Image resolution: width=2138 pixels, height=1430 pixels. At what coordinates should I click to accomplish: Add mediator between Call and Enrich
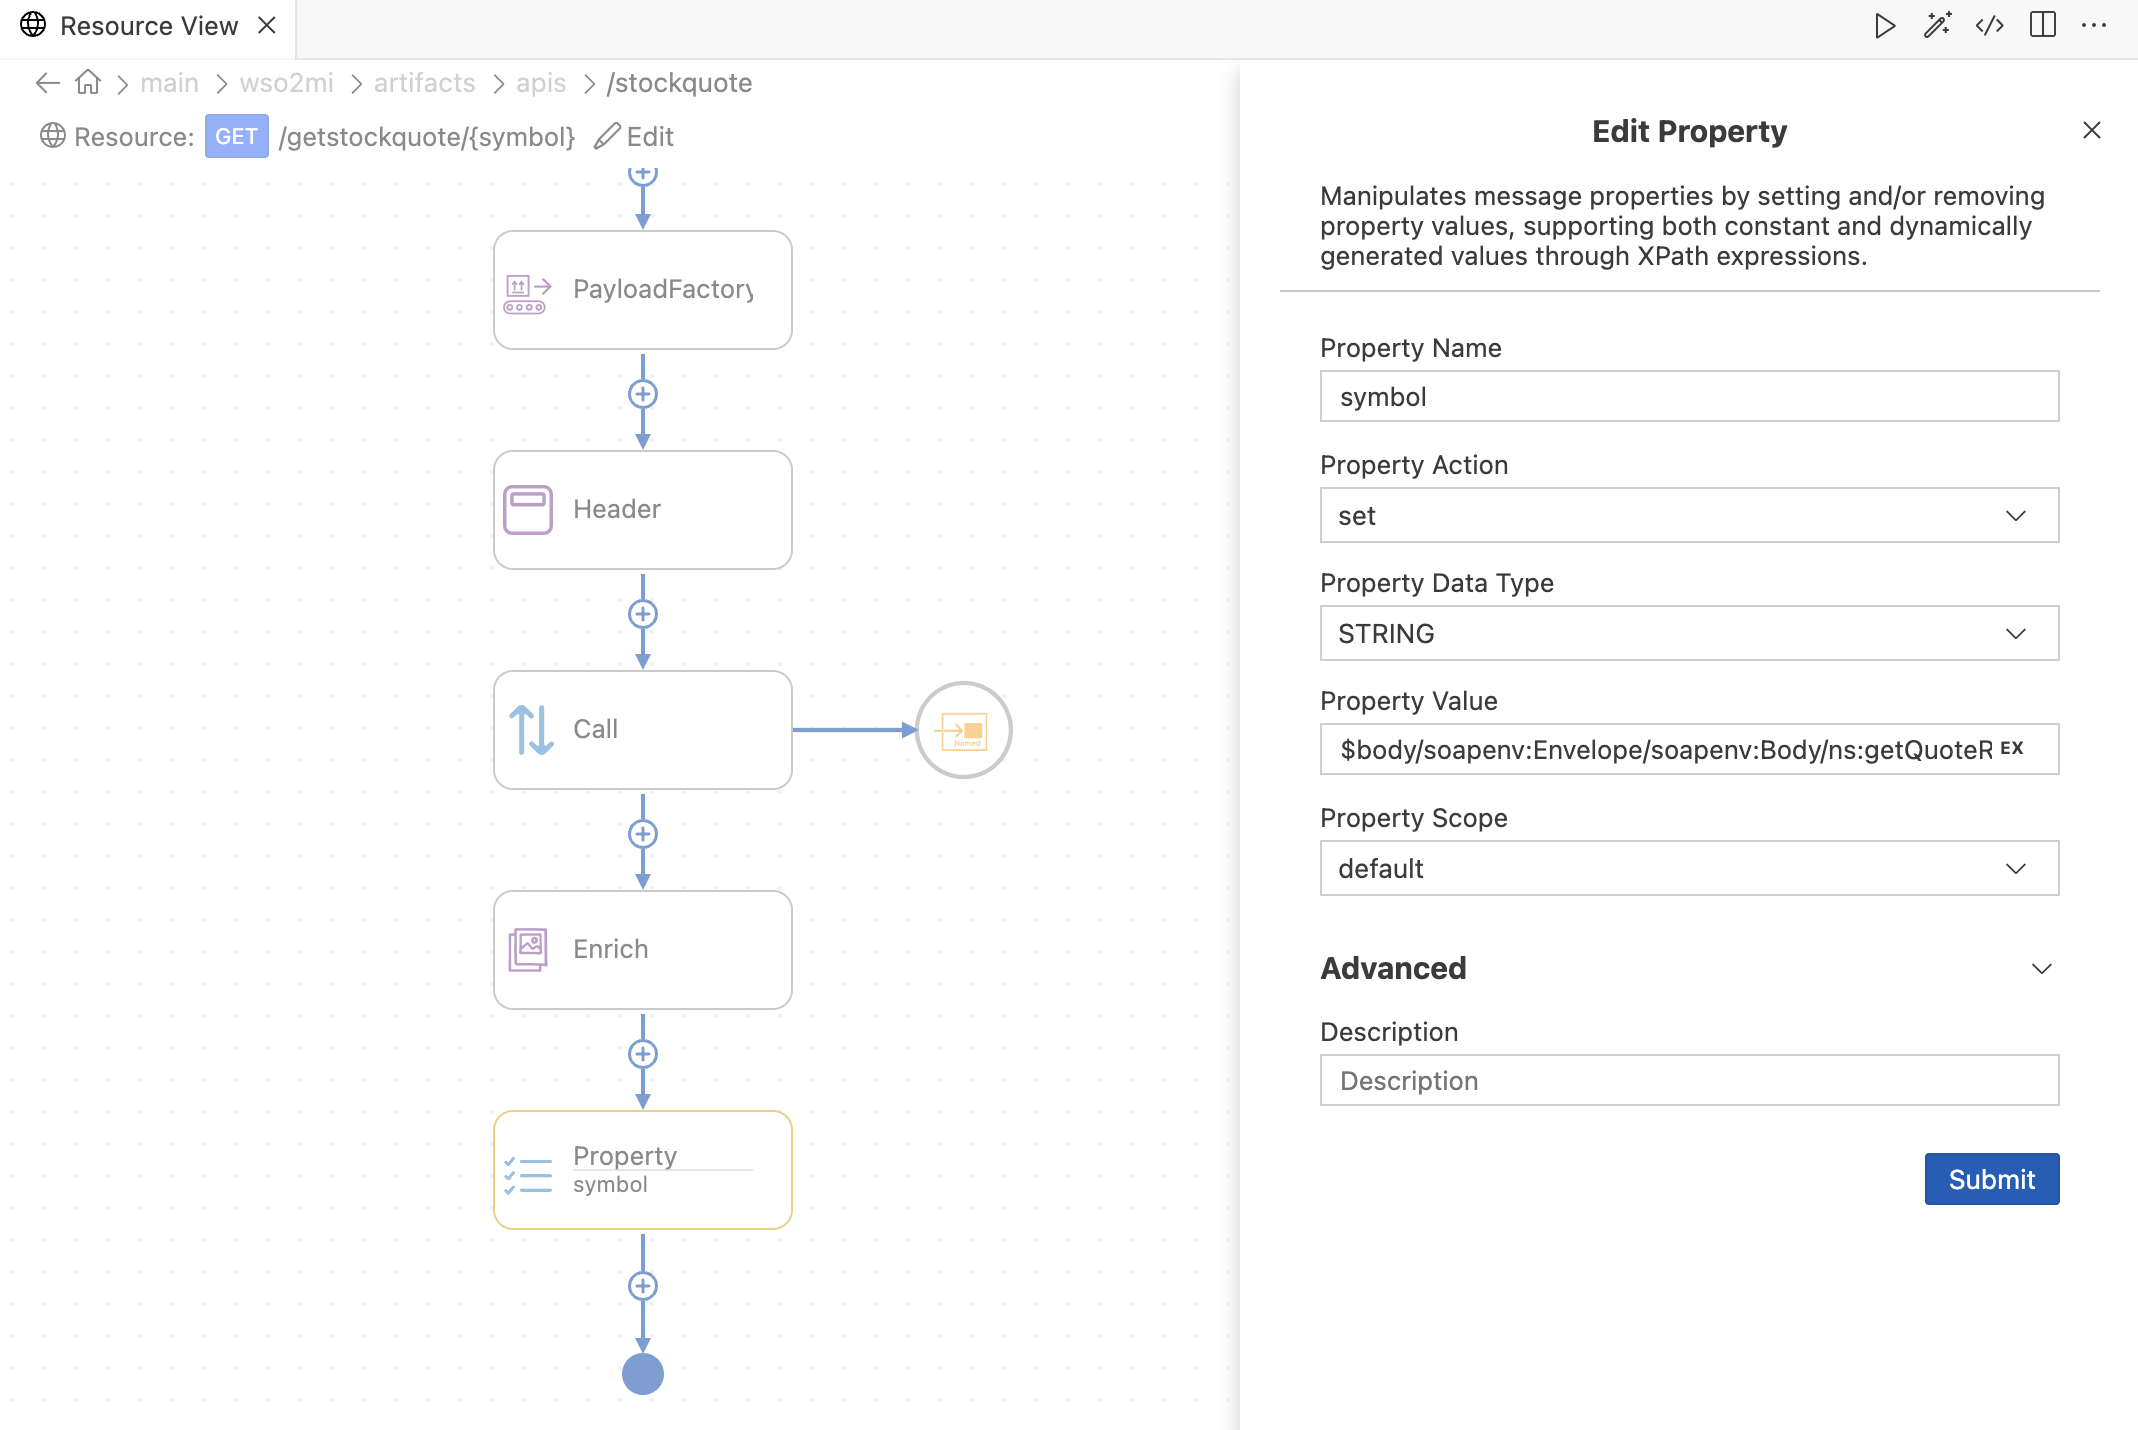coord(643,834)
